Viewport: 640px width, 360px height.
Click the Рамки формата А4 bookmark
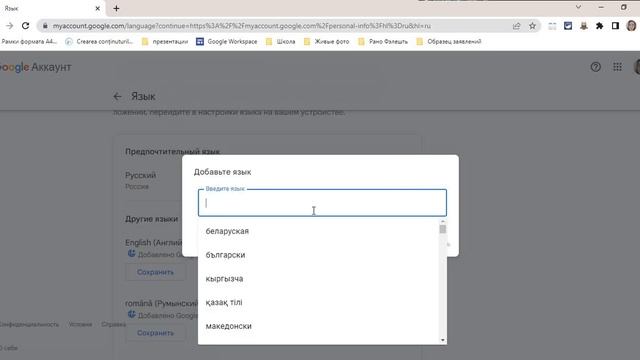pos(29,42)
